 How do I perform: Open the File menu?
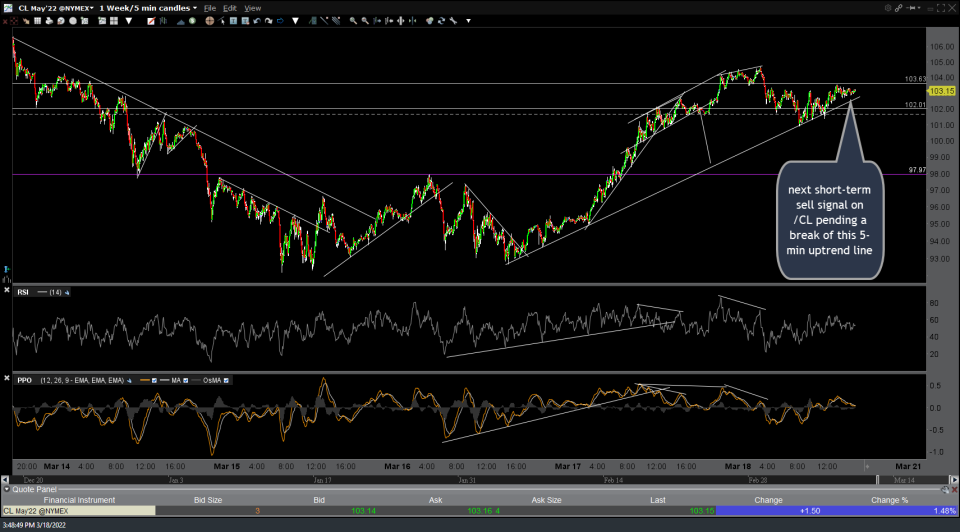[x=209, y=8]
